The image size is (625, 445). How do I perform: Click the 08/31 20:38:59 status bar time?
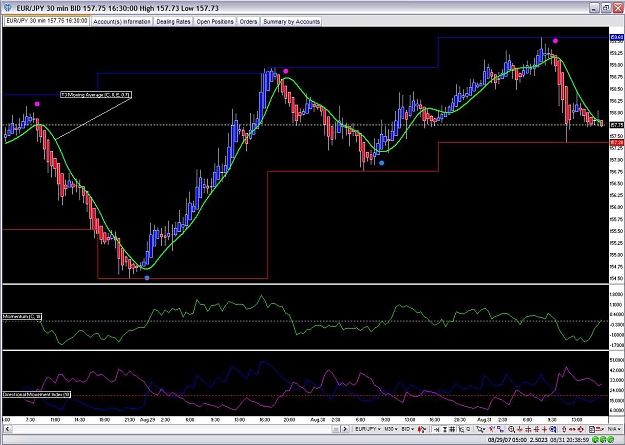(x=570, y=439)
